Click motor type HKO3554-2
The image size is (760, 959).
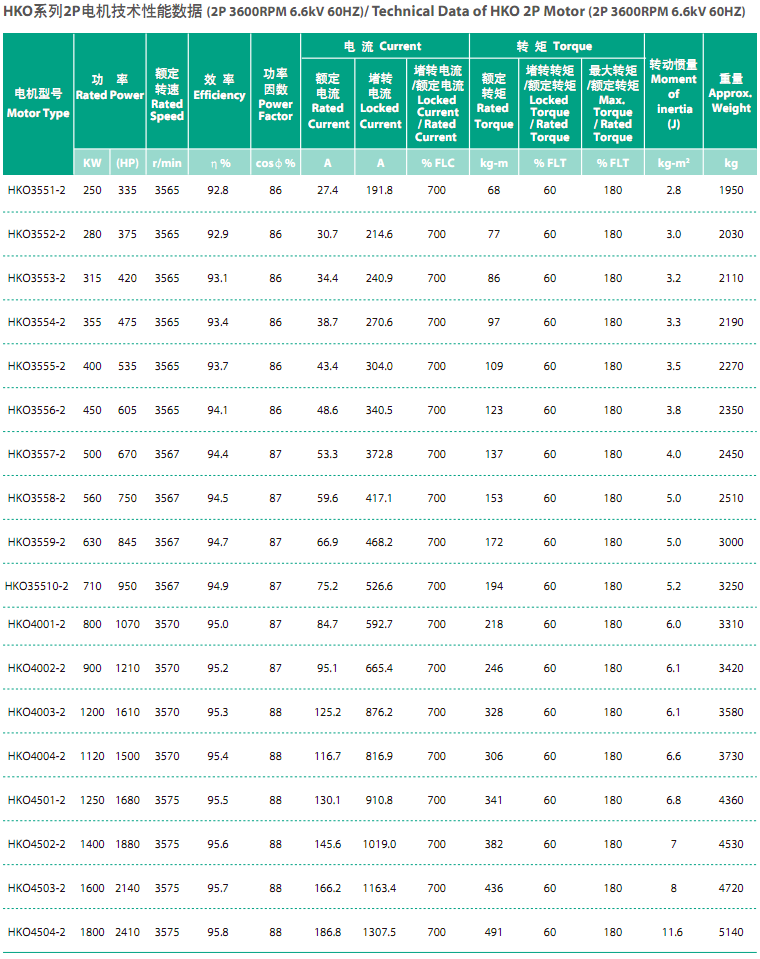(37, 322)
